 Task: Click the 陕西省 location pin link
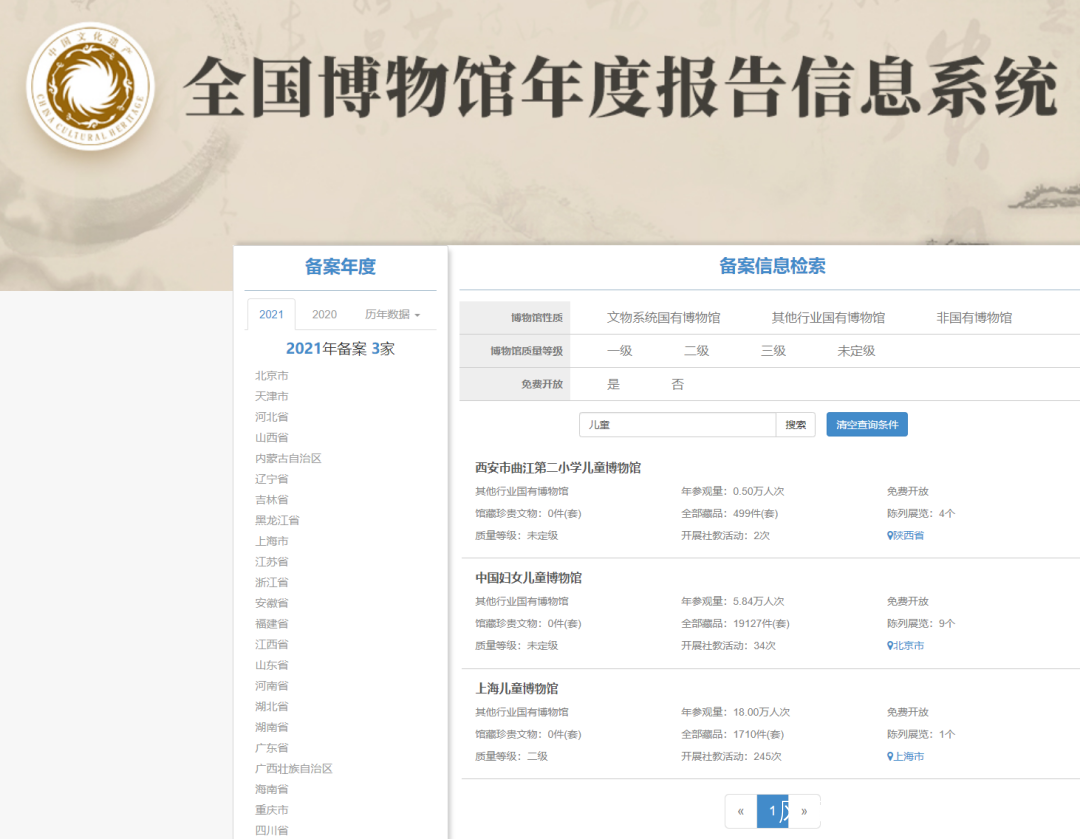[x=906, y=535]
